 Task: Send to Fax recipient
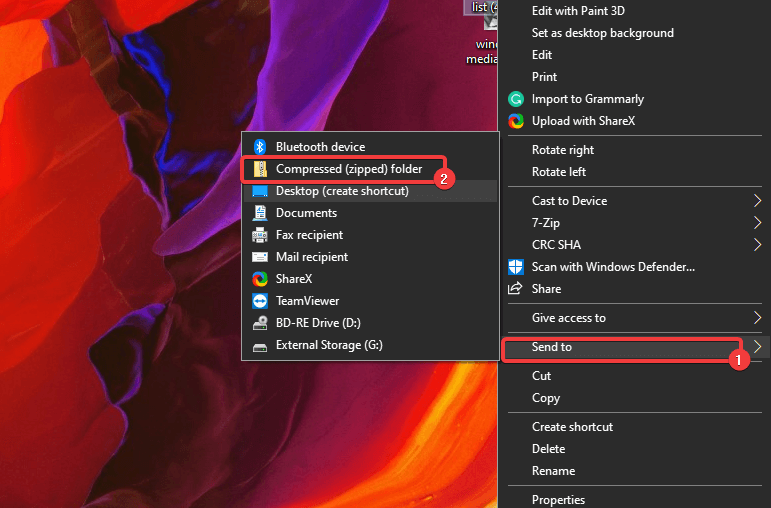click(370, 235)
